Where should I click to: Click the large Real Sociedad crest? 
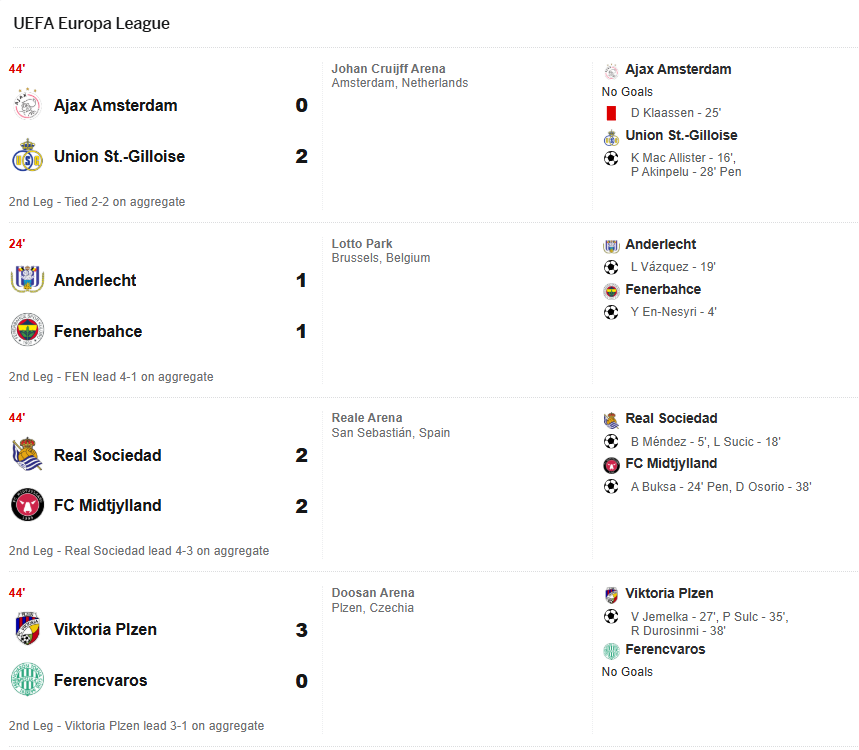coord(27,454)
